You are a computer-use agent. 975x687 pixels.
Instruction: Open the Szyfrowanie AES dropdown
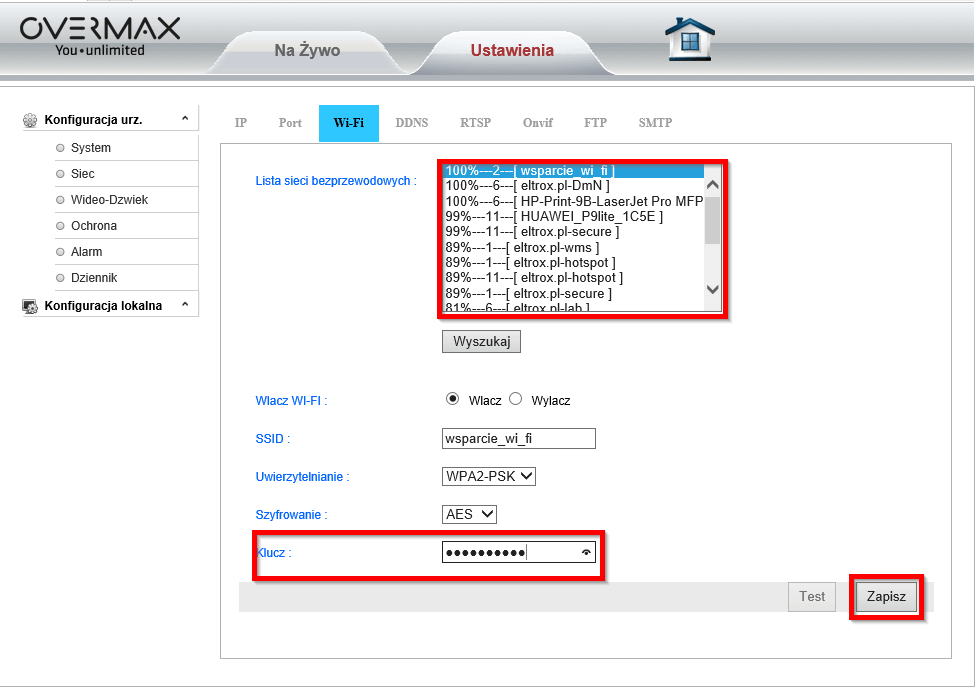click(x=469, y=514)
